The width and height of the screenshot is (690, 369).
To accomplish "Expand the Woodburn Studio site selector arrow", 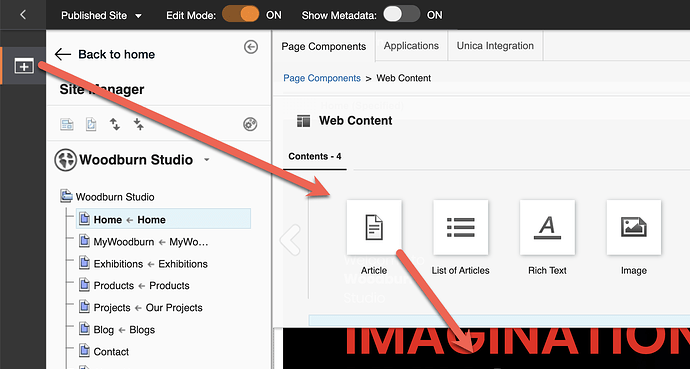I will [x=207, y=160].
